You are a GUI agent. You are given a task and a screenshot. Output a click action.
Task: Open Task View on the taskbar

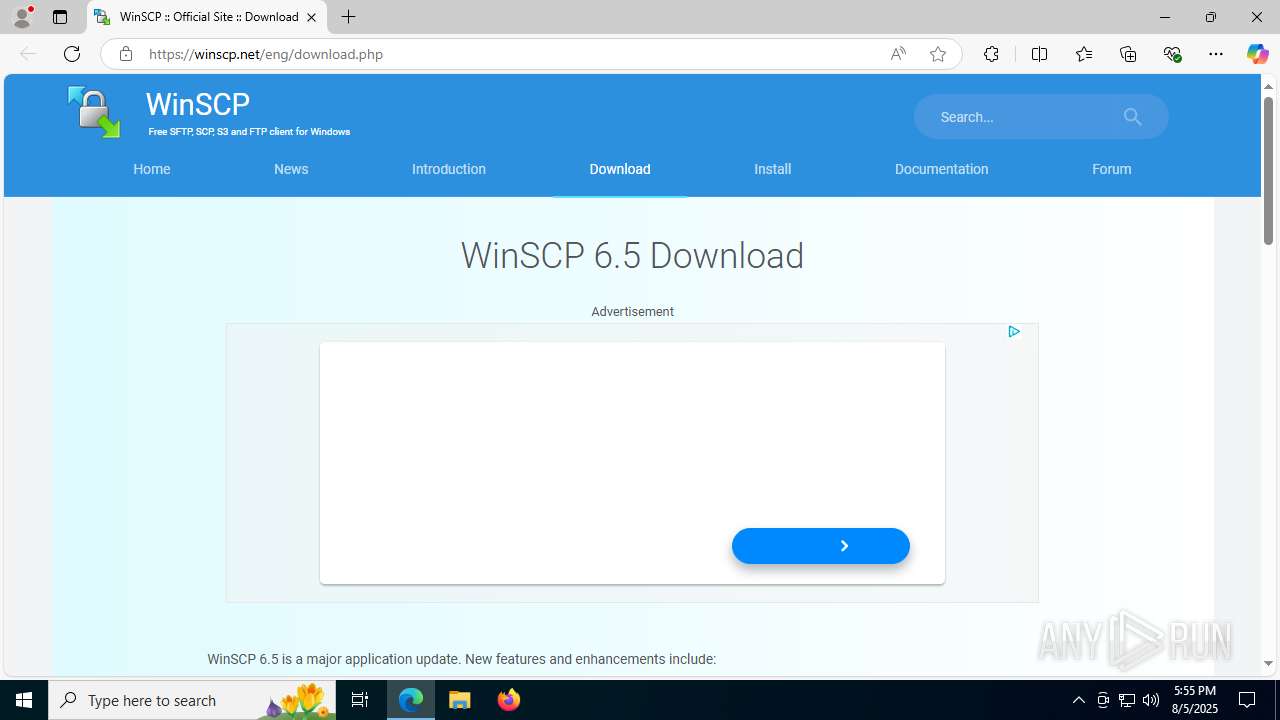360,700
